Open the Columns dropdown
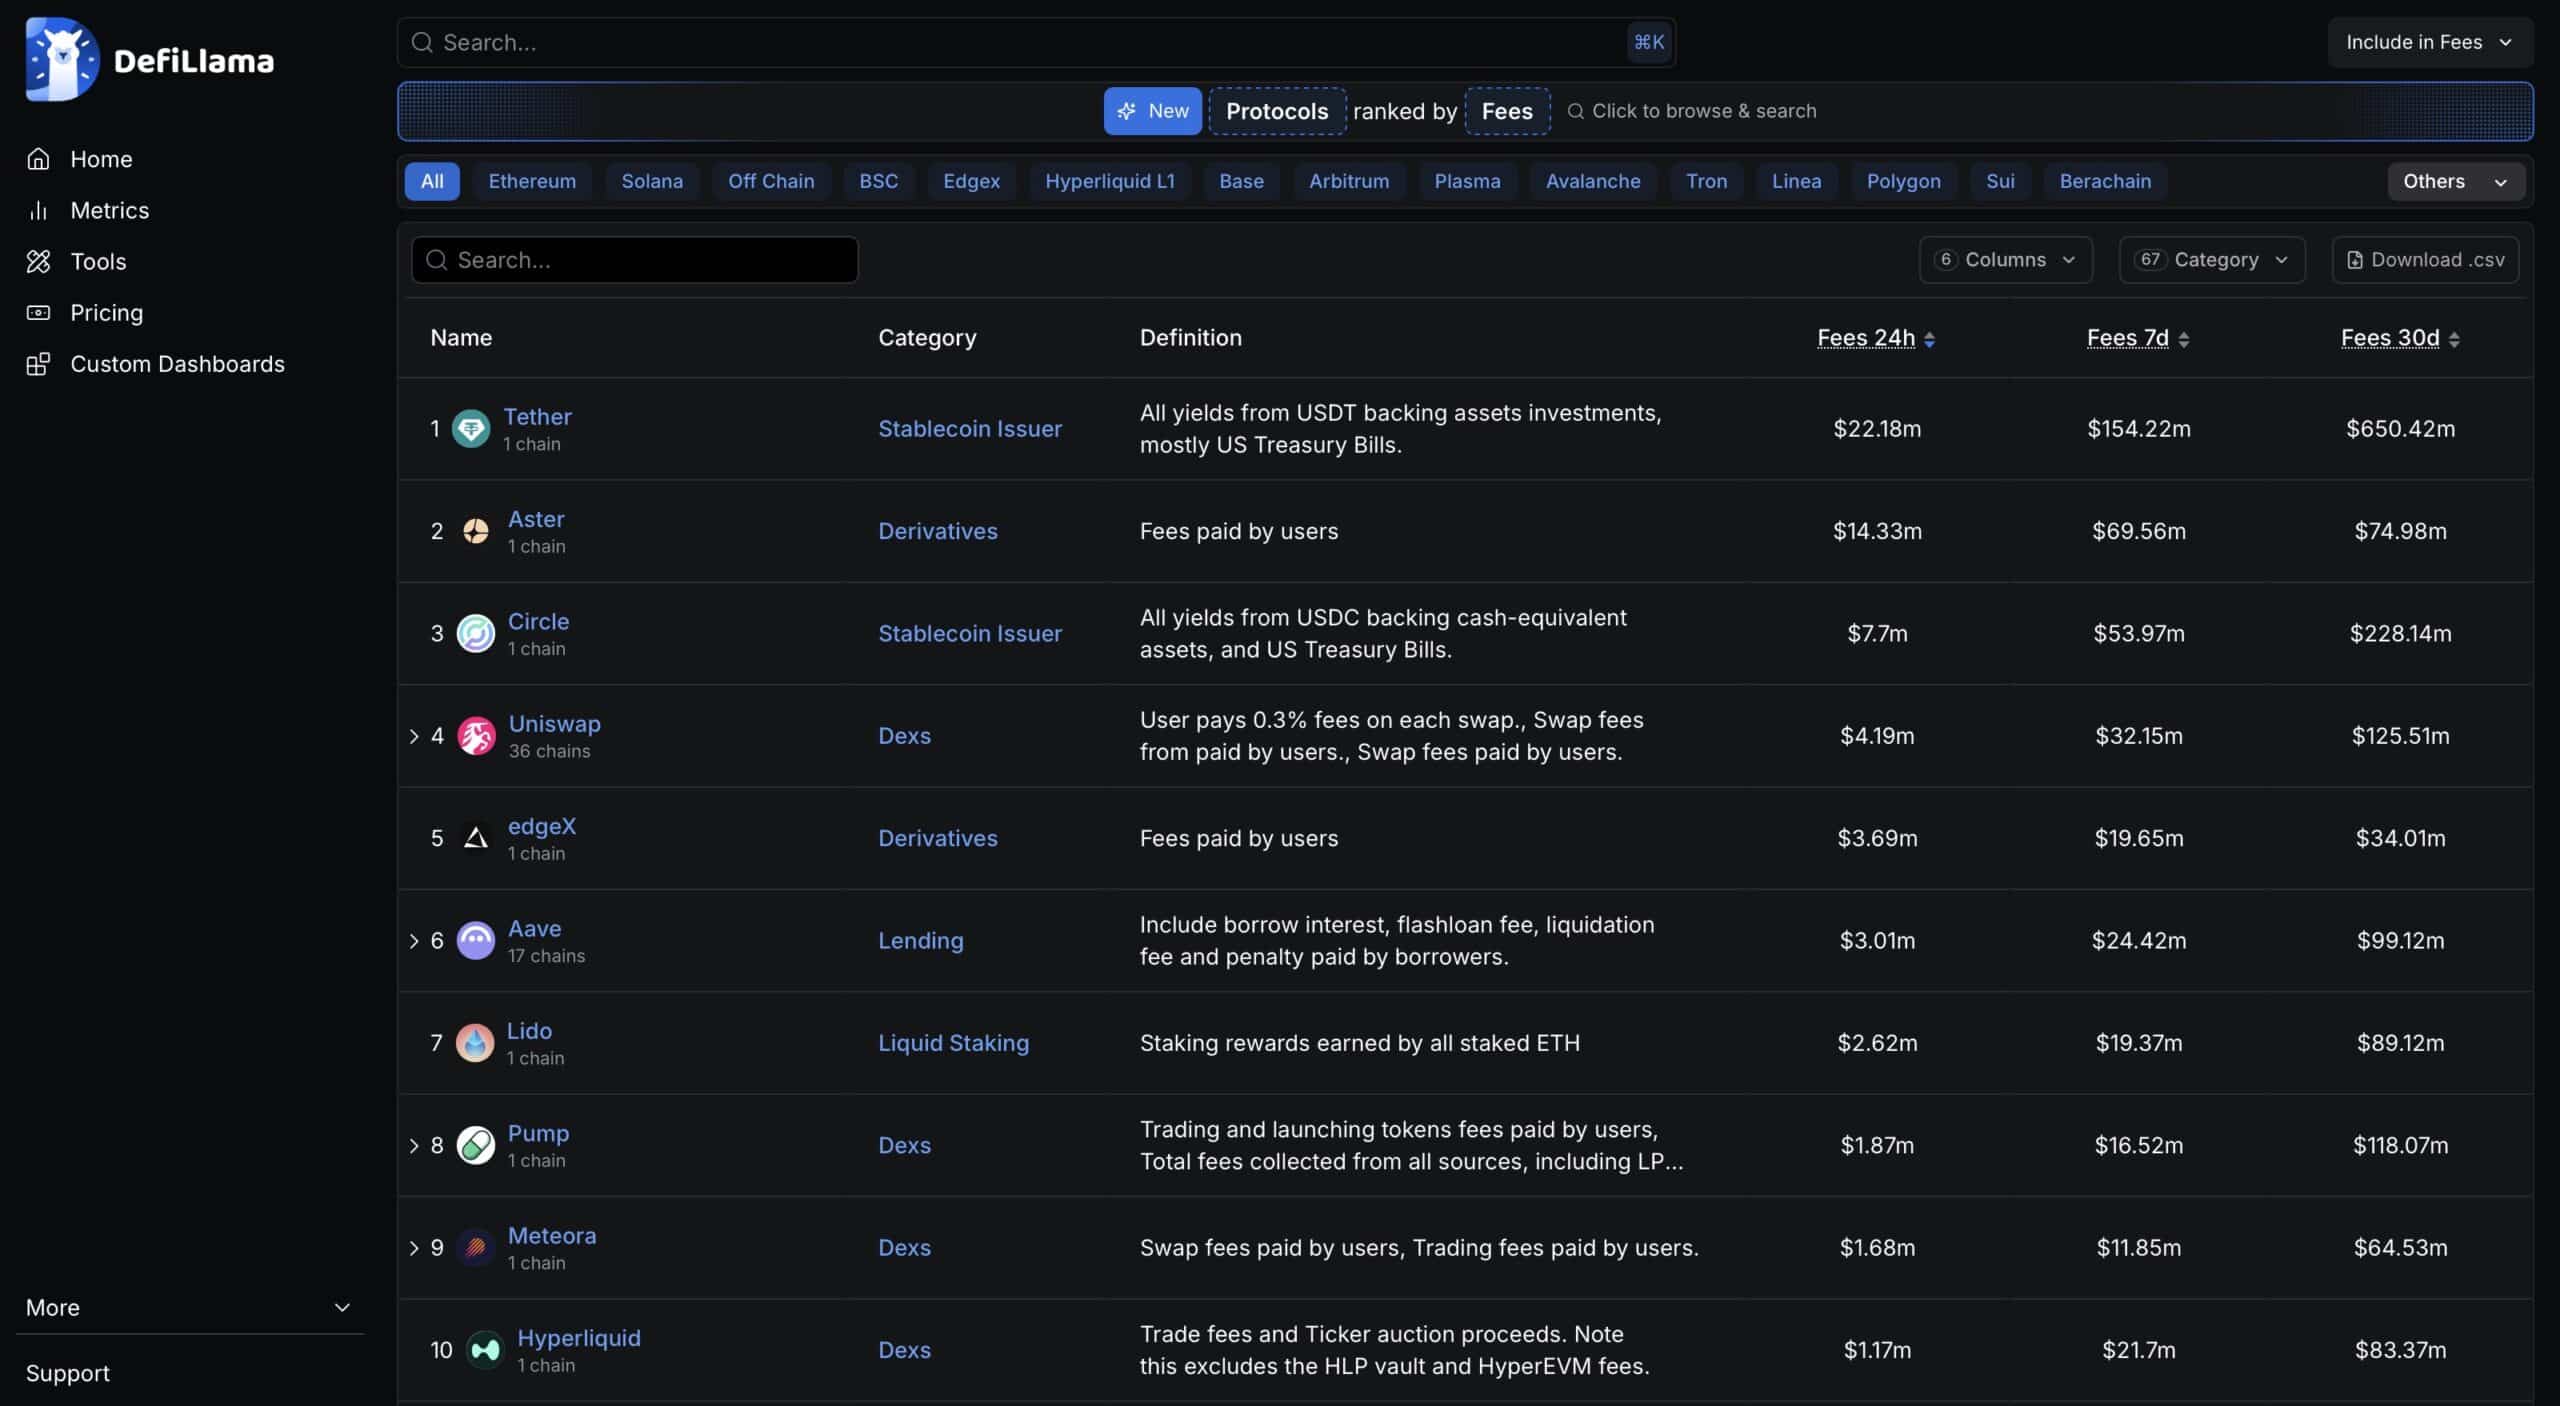 click(x=2005, y=260)
